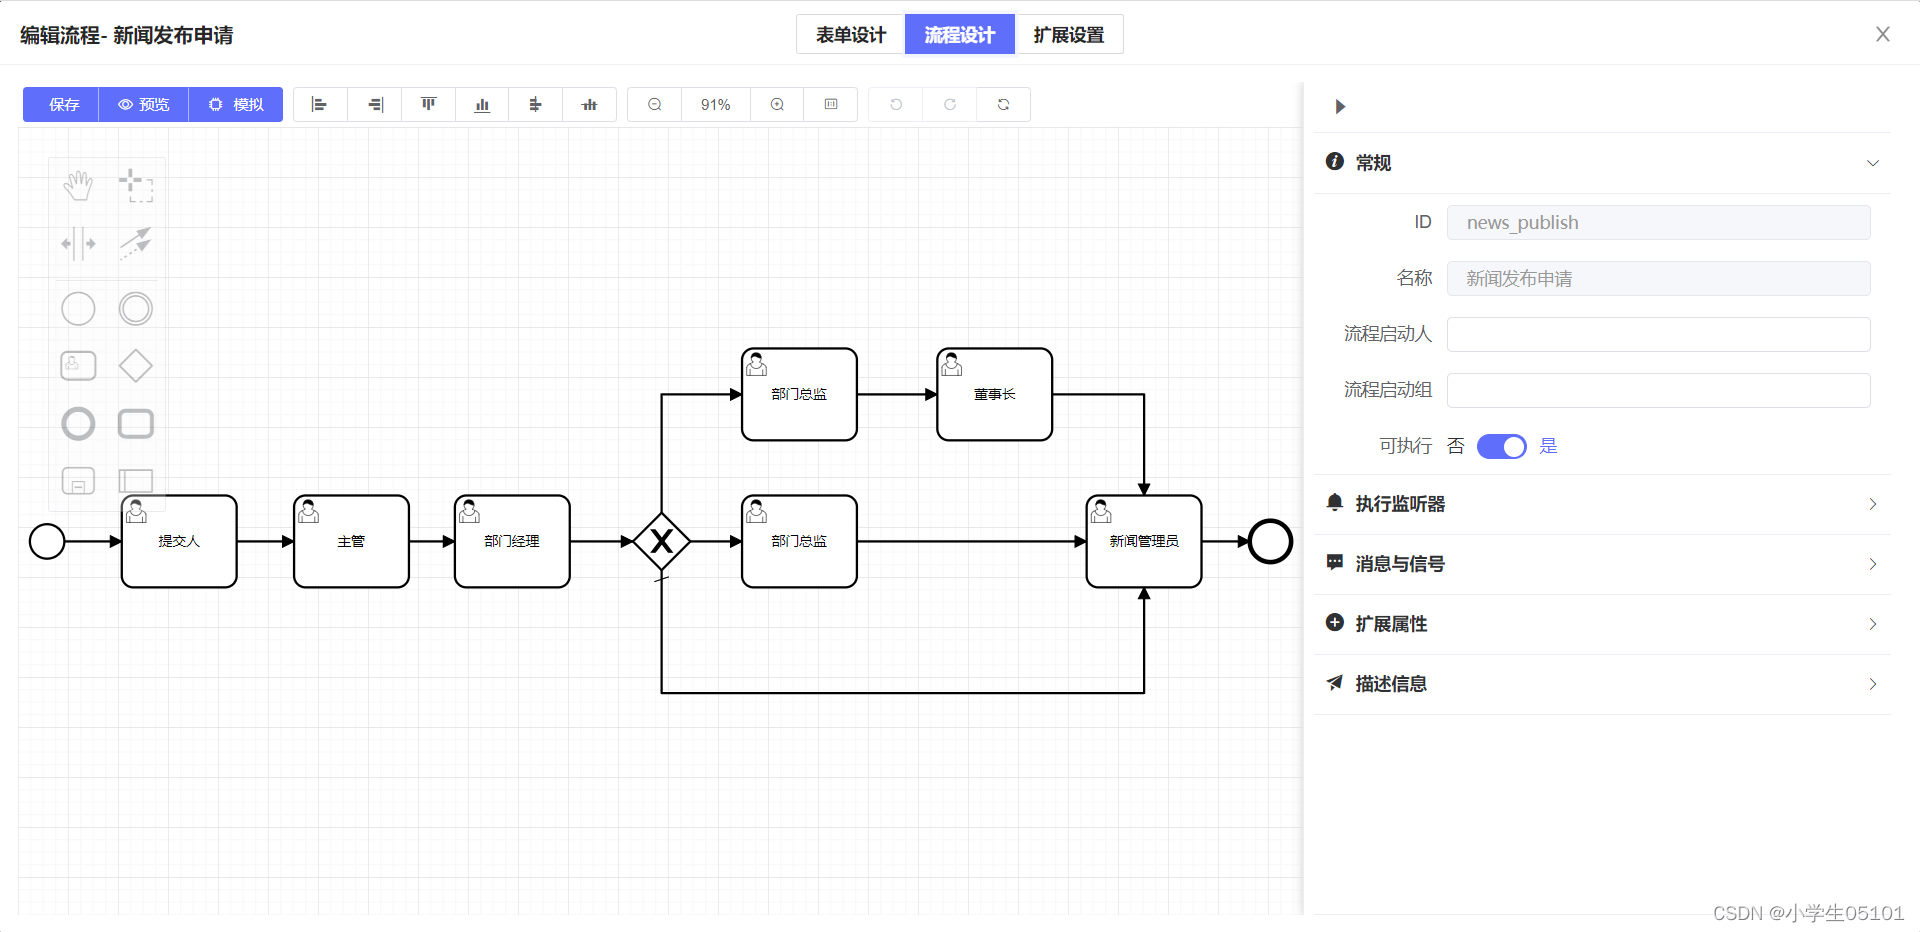Image resolution: width=1920 pixels, height=932 pixels.
Task: Select the hand tool in the palette
Action: (x=78, y=184)
